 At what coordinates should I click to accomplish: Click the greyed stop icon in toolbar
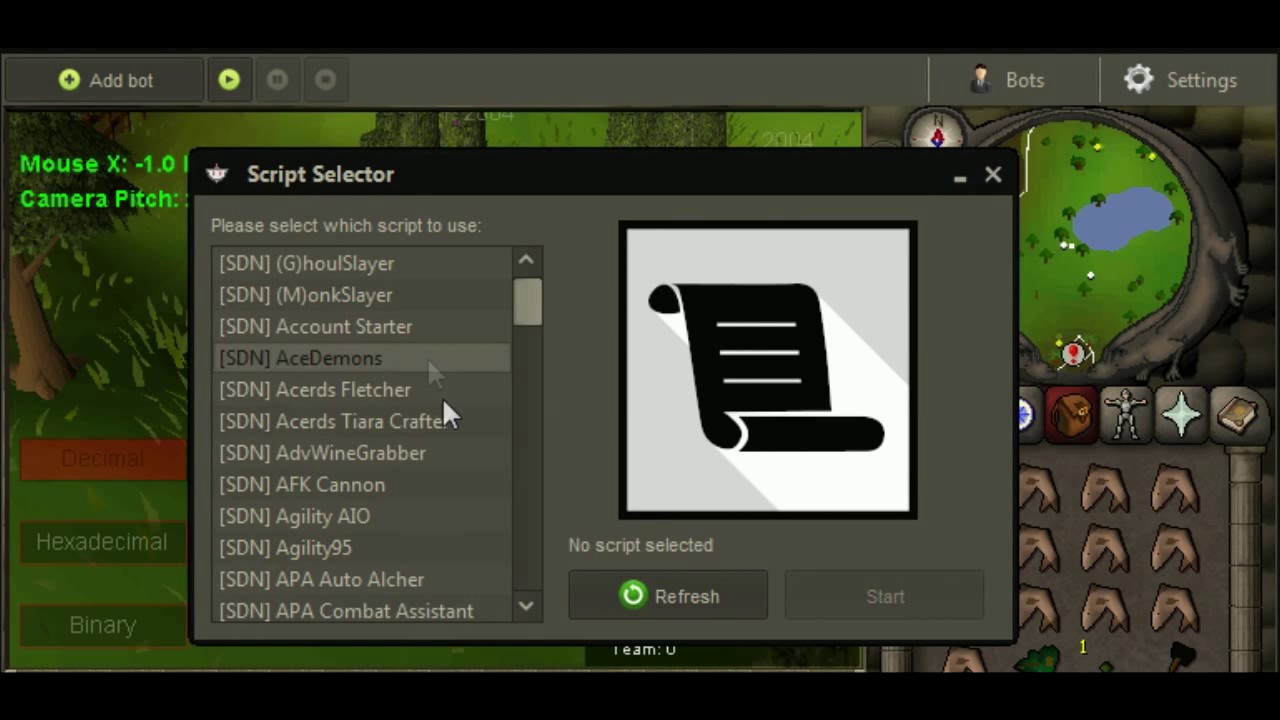(x=325, y=80)
